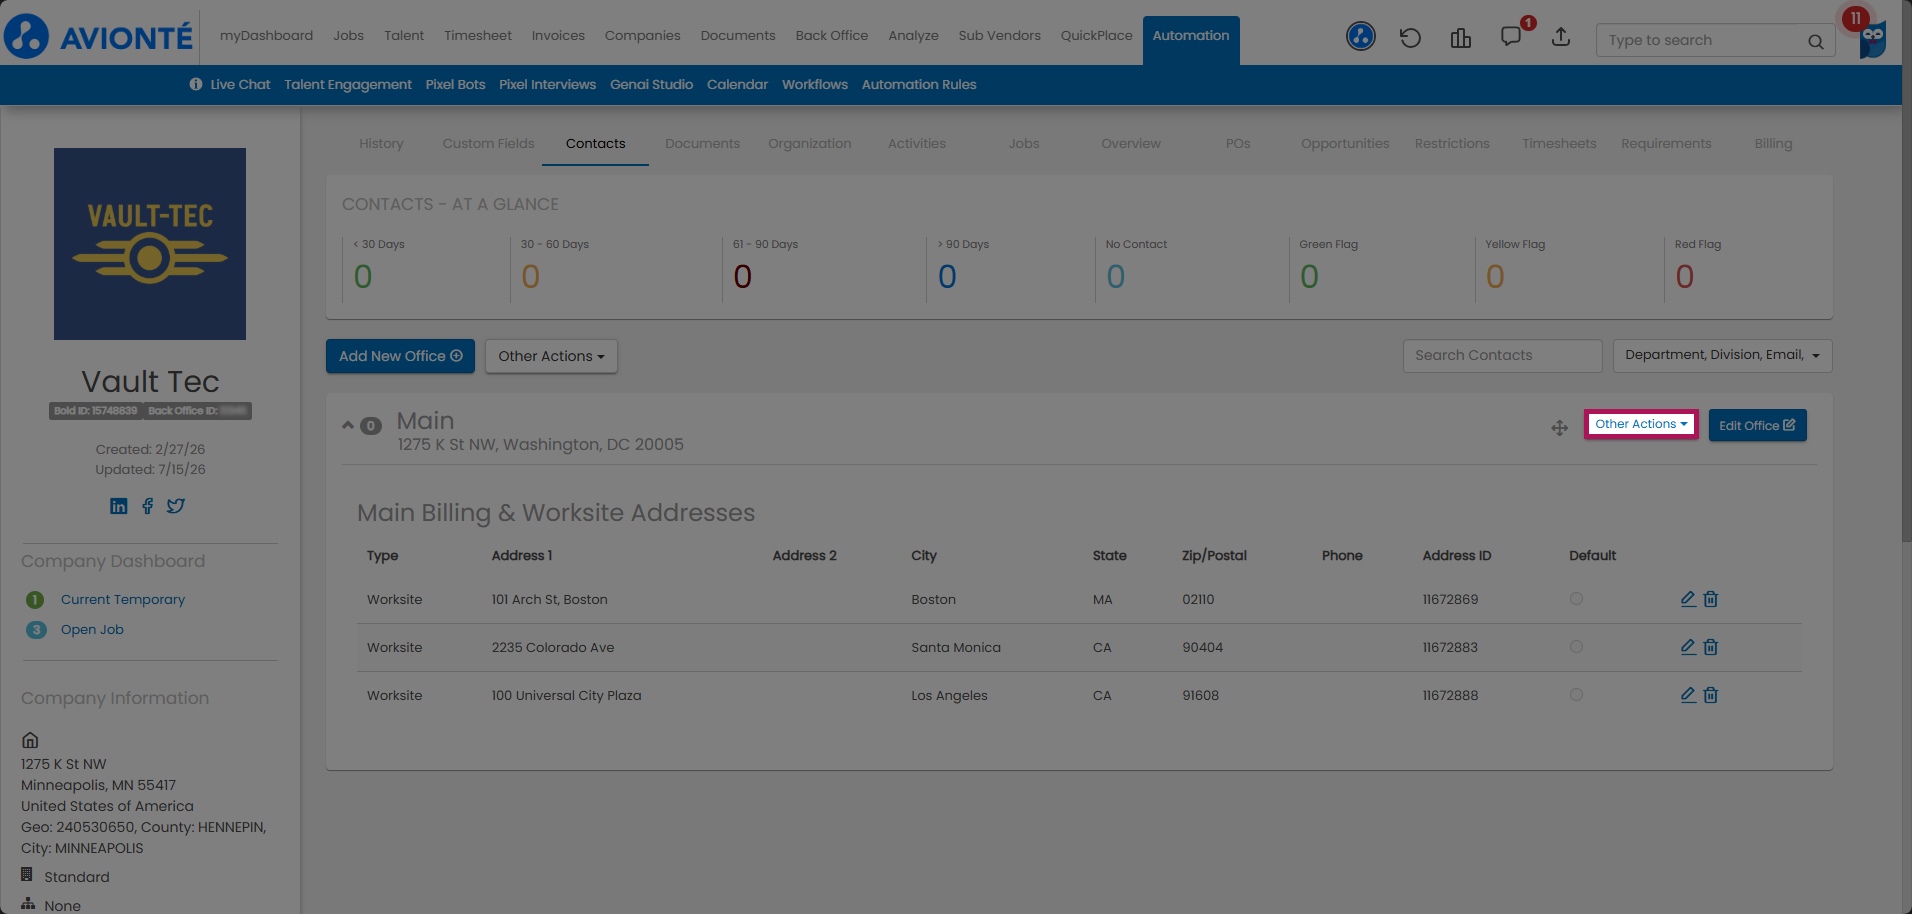Edit the 101 Arch St address row
This screenshot has width=1912, height=914.
(x=1688, y=599)
